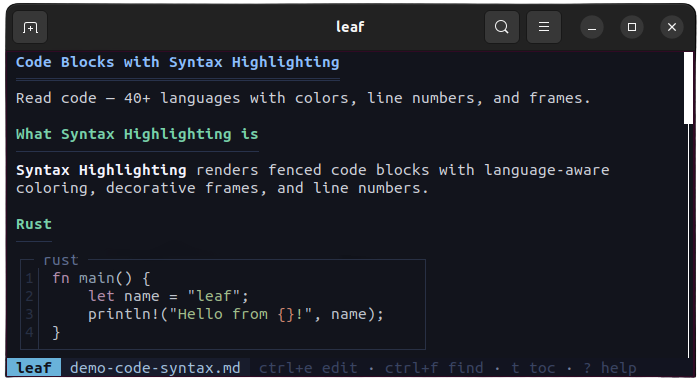
Task: Click the println! code line
Action: [x=236, y=314]
